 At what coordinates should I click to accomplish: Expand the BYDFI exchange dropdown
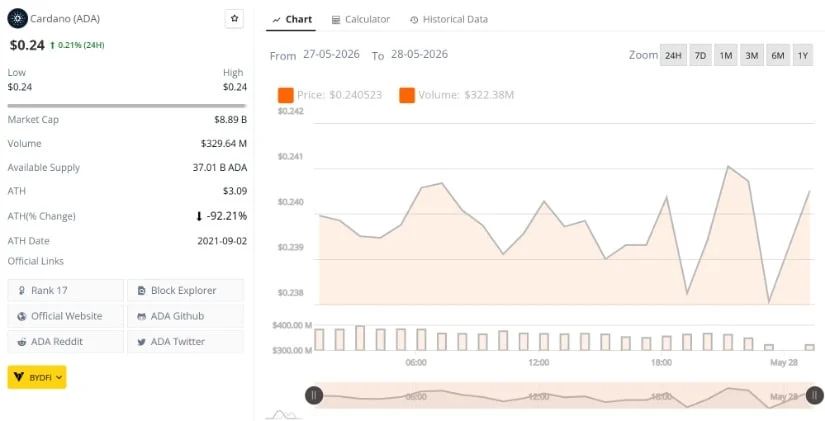pyautogui.click(x=37, y=377)
